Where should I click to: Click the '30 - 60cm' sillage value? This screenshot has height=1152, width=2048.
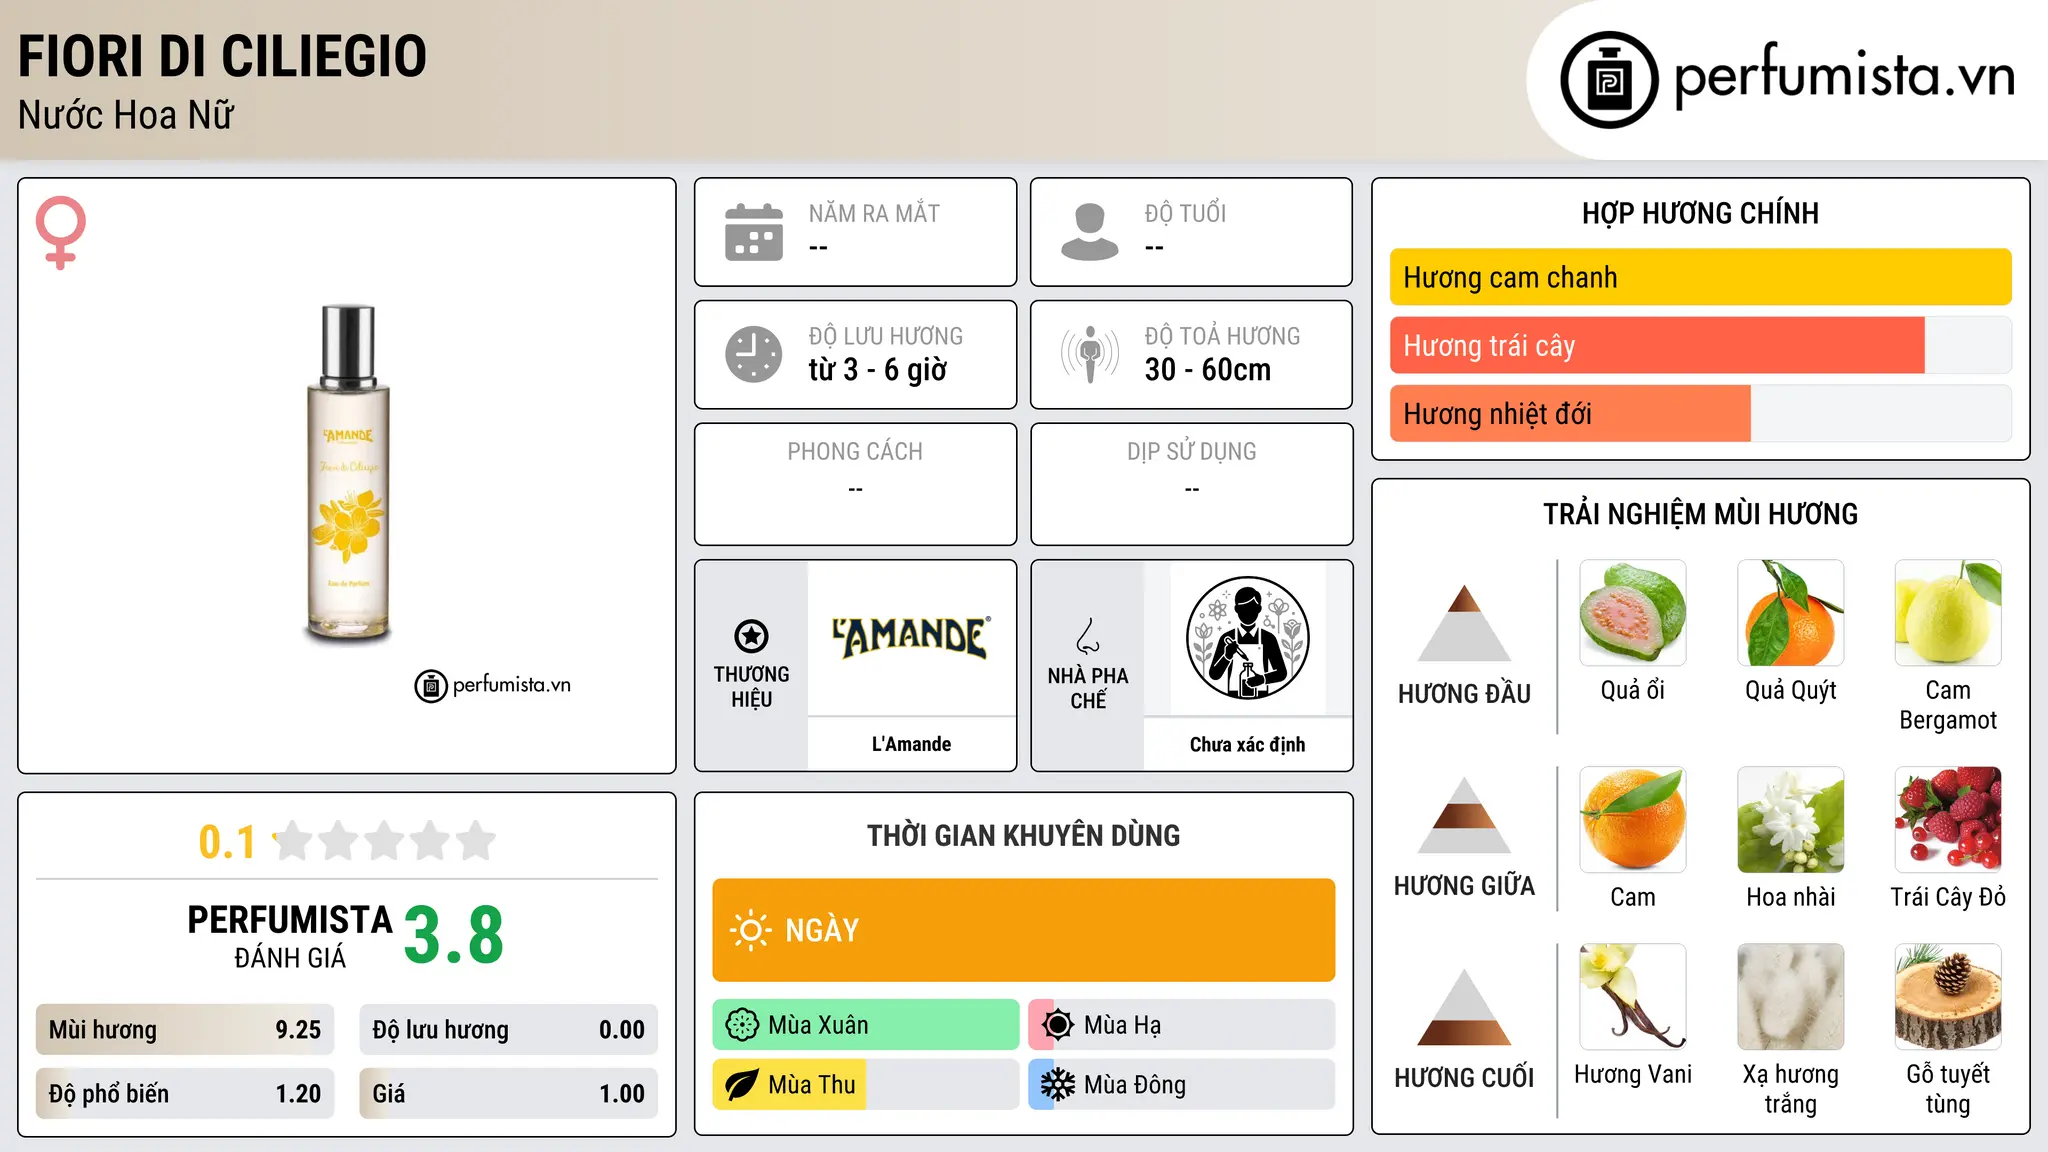coord(1208,370)
